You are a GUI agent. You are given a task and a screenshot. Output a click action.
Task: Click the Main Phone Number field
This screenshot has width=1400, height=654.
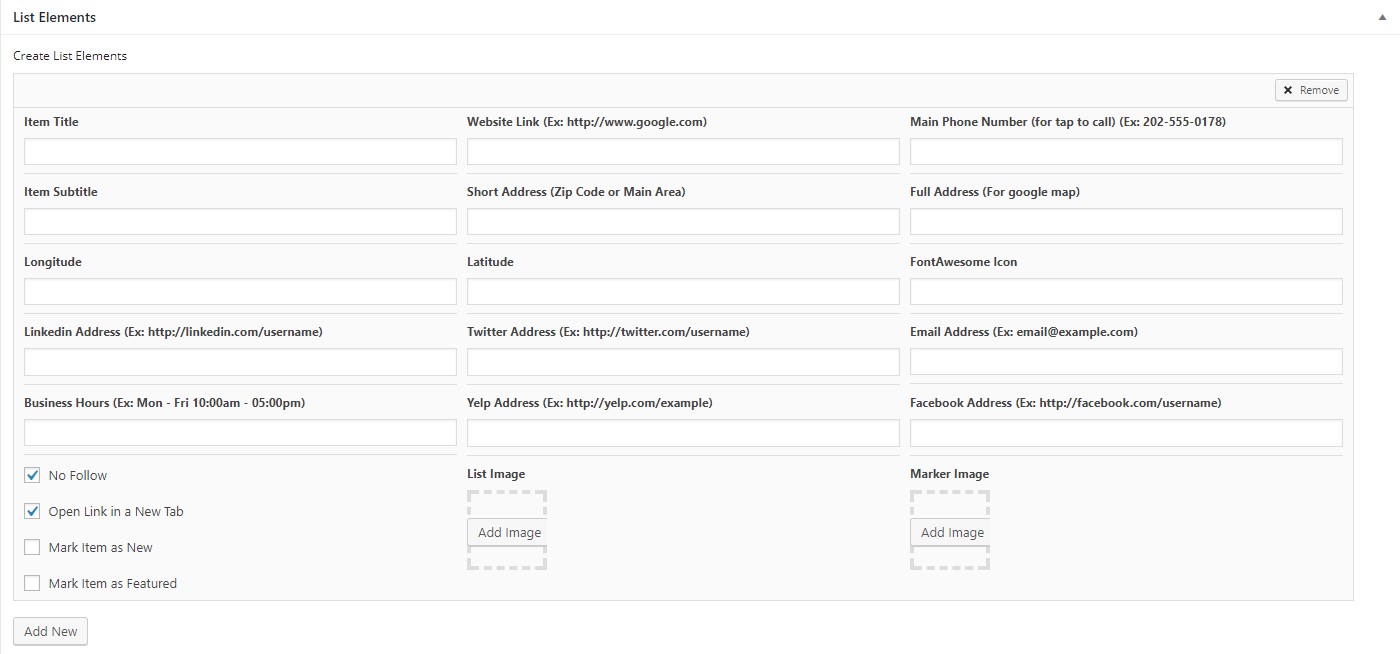coord(1125,151)
